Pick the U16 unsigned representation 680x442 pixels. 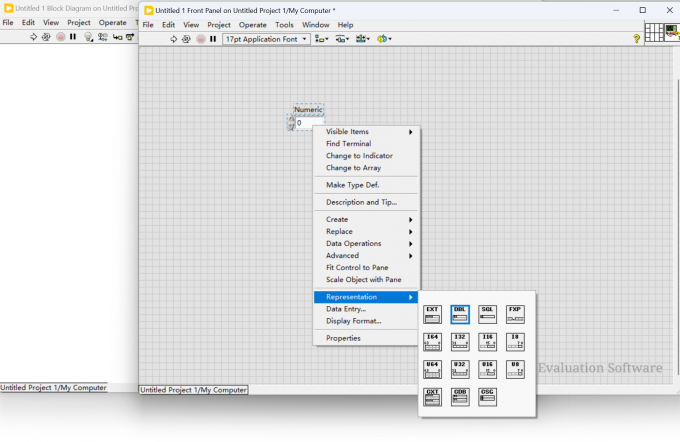pos(487,370)
